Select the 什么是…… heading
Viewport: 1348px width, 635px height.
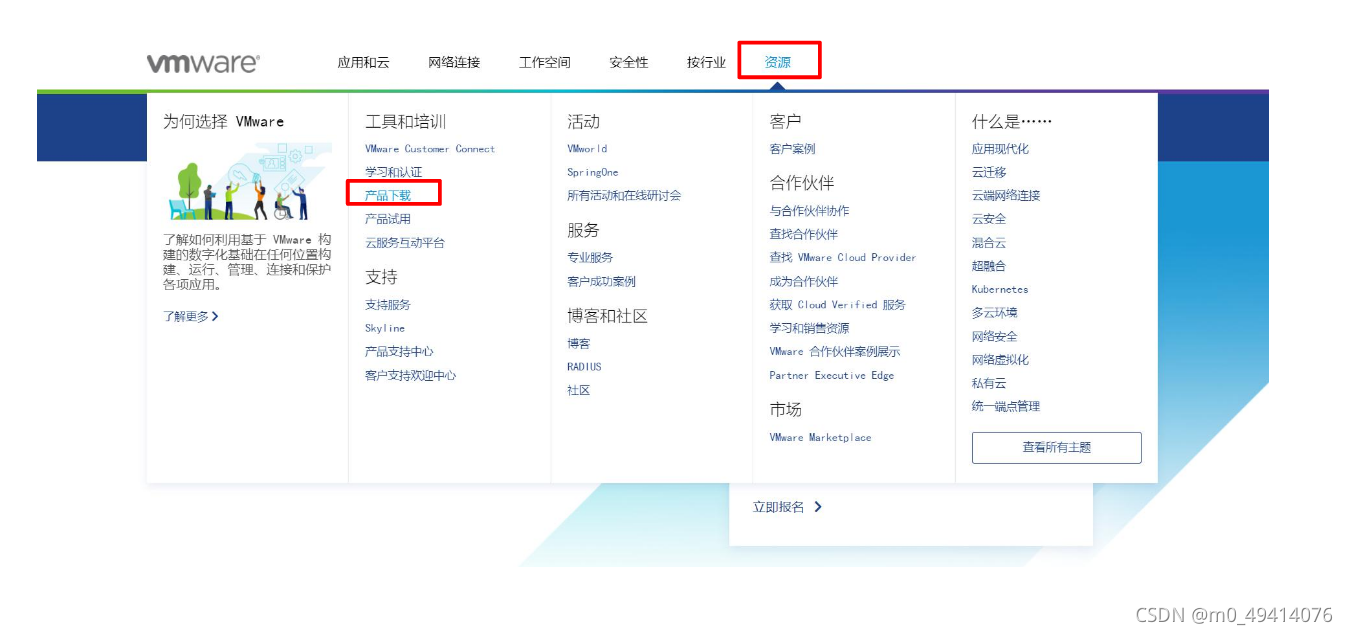1012,121
